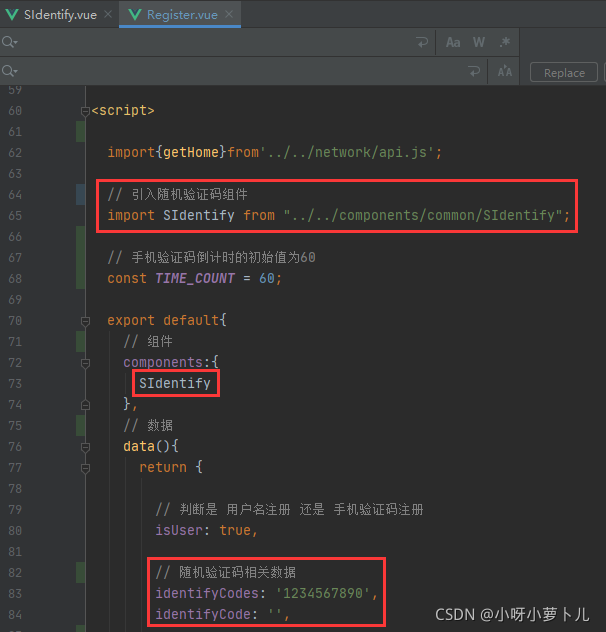This screenshot has width=606, height=632.
Task: Click the TIME_COUNT constant
Action: pos(195,279)
